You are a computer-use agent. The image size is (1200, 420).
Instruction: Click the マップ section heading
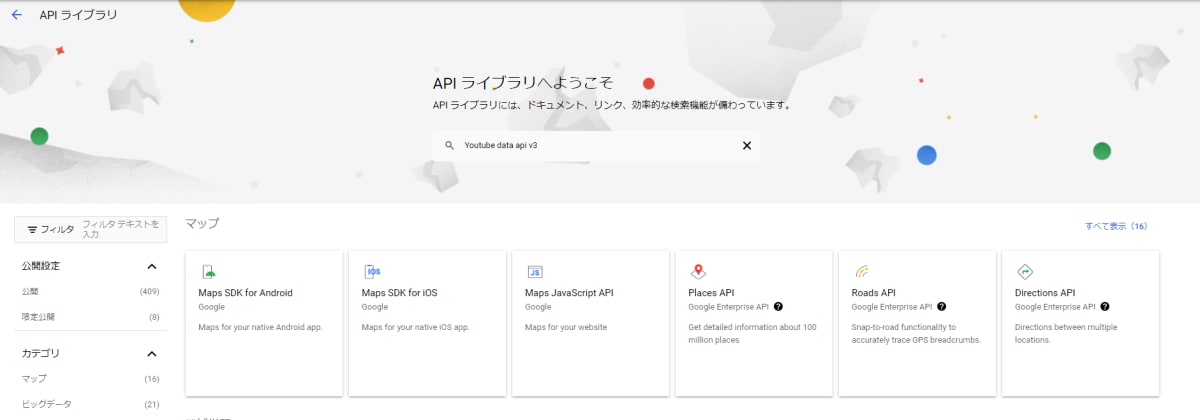(202, 223)
